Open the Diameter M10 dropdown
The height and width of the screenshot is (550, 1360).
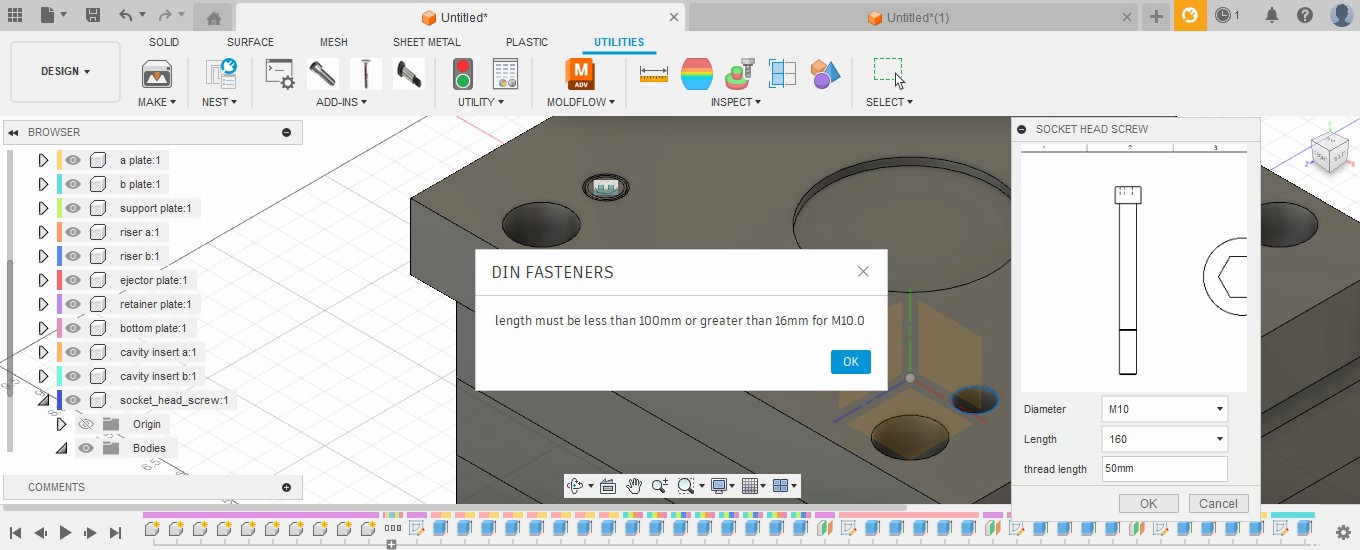coord(1164,409)
